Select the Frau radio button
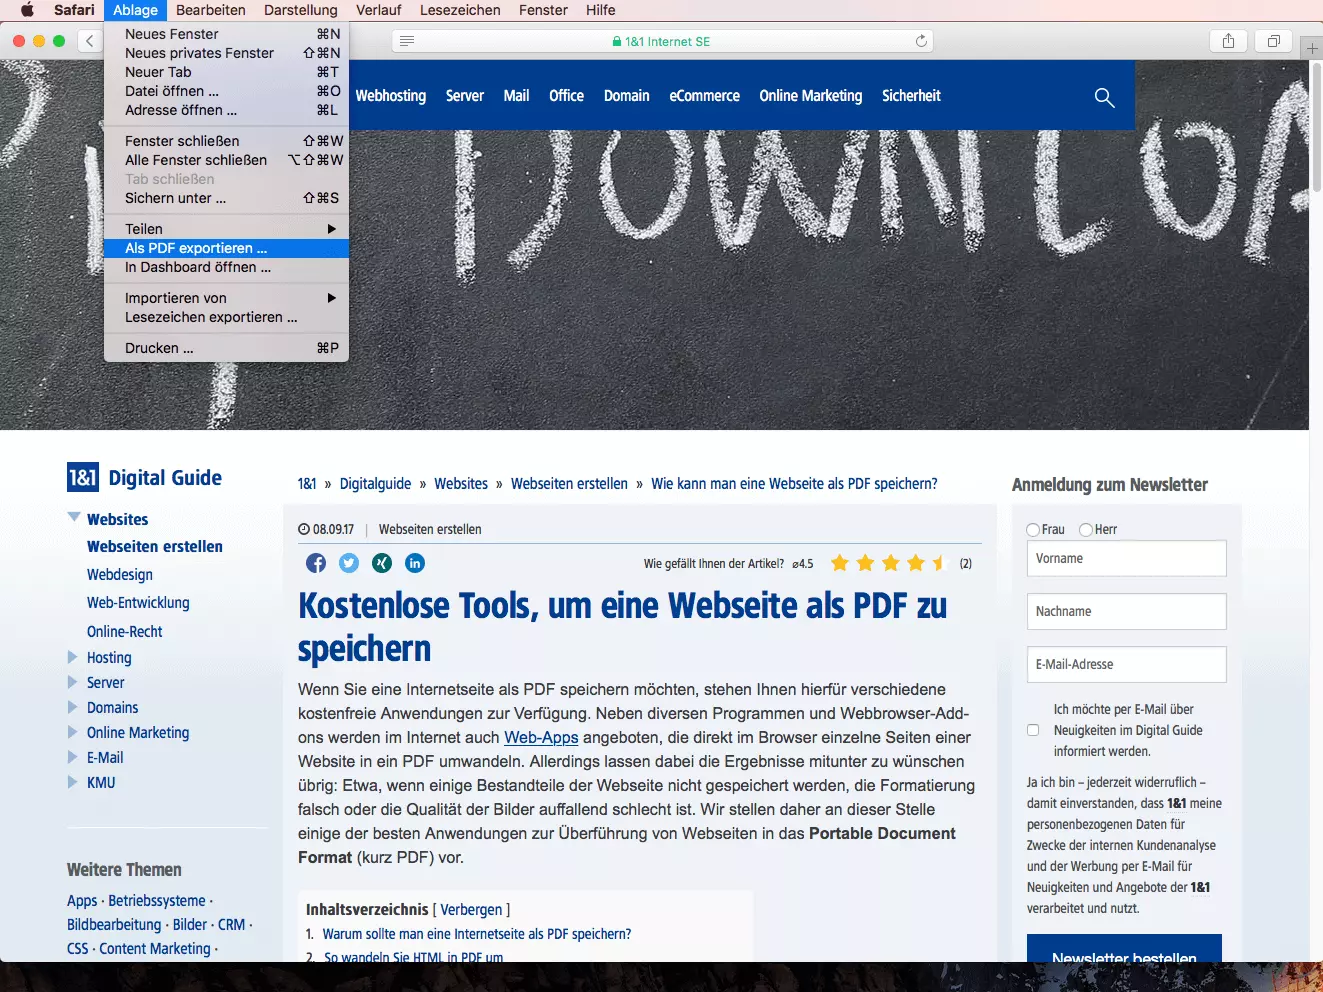Screen dimensions: 1323x992 coord(1033,529)
